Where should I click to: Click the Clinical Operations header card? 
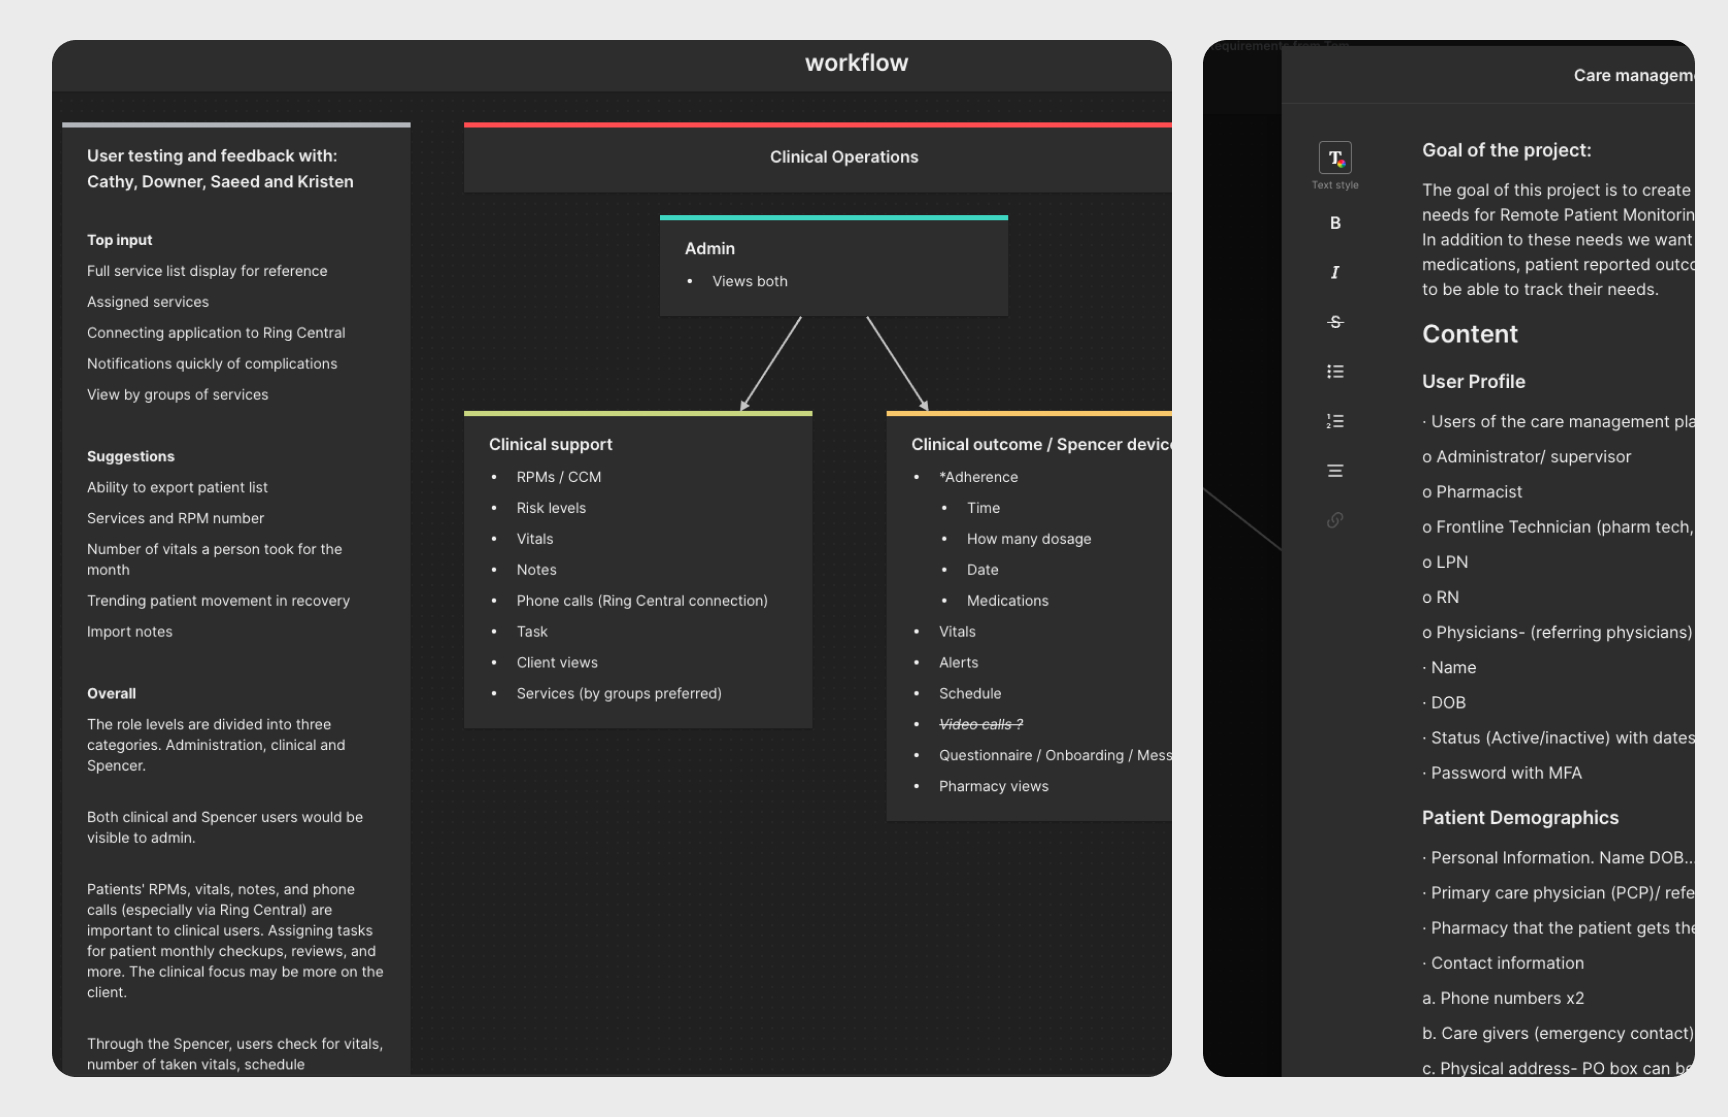tap(843, 157)
